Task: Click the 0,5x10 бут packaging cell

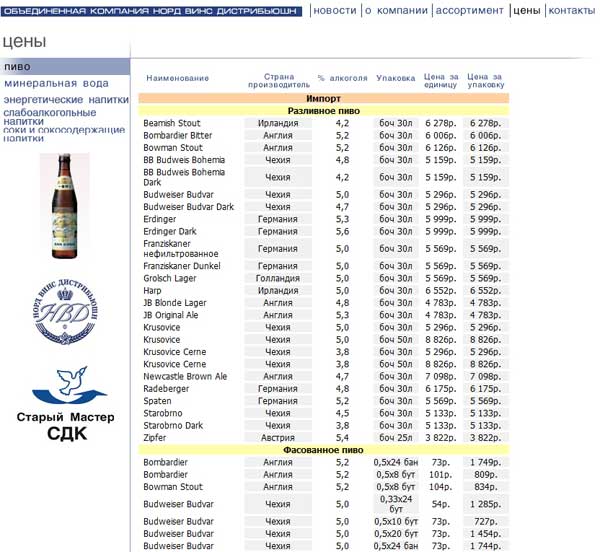Action: (x=396, y=521)
